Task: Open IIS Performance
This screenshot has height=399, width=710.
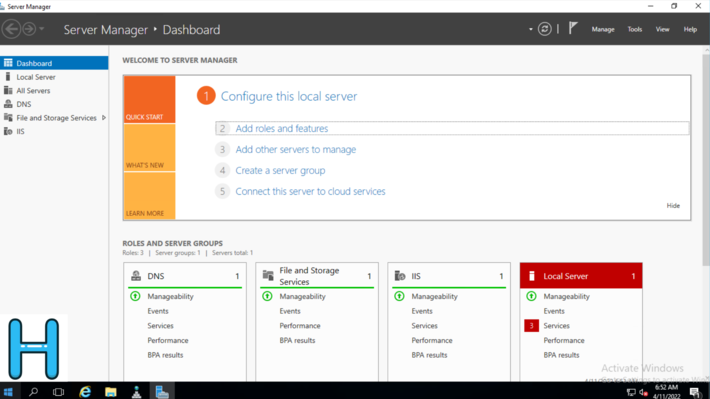Action: (x=432, y=341)
